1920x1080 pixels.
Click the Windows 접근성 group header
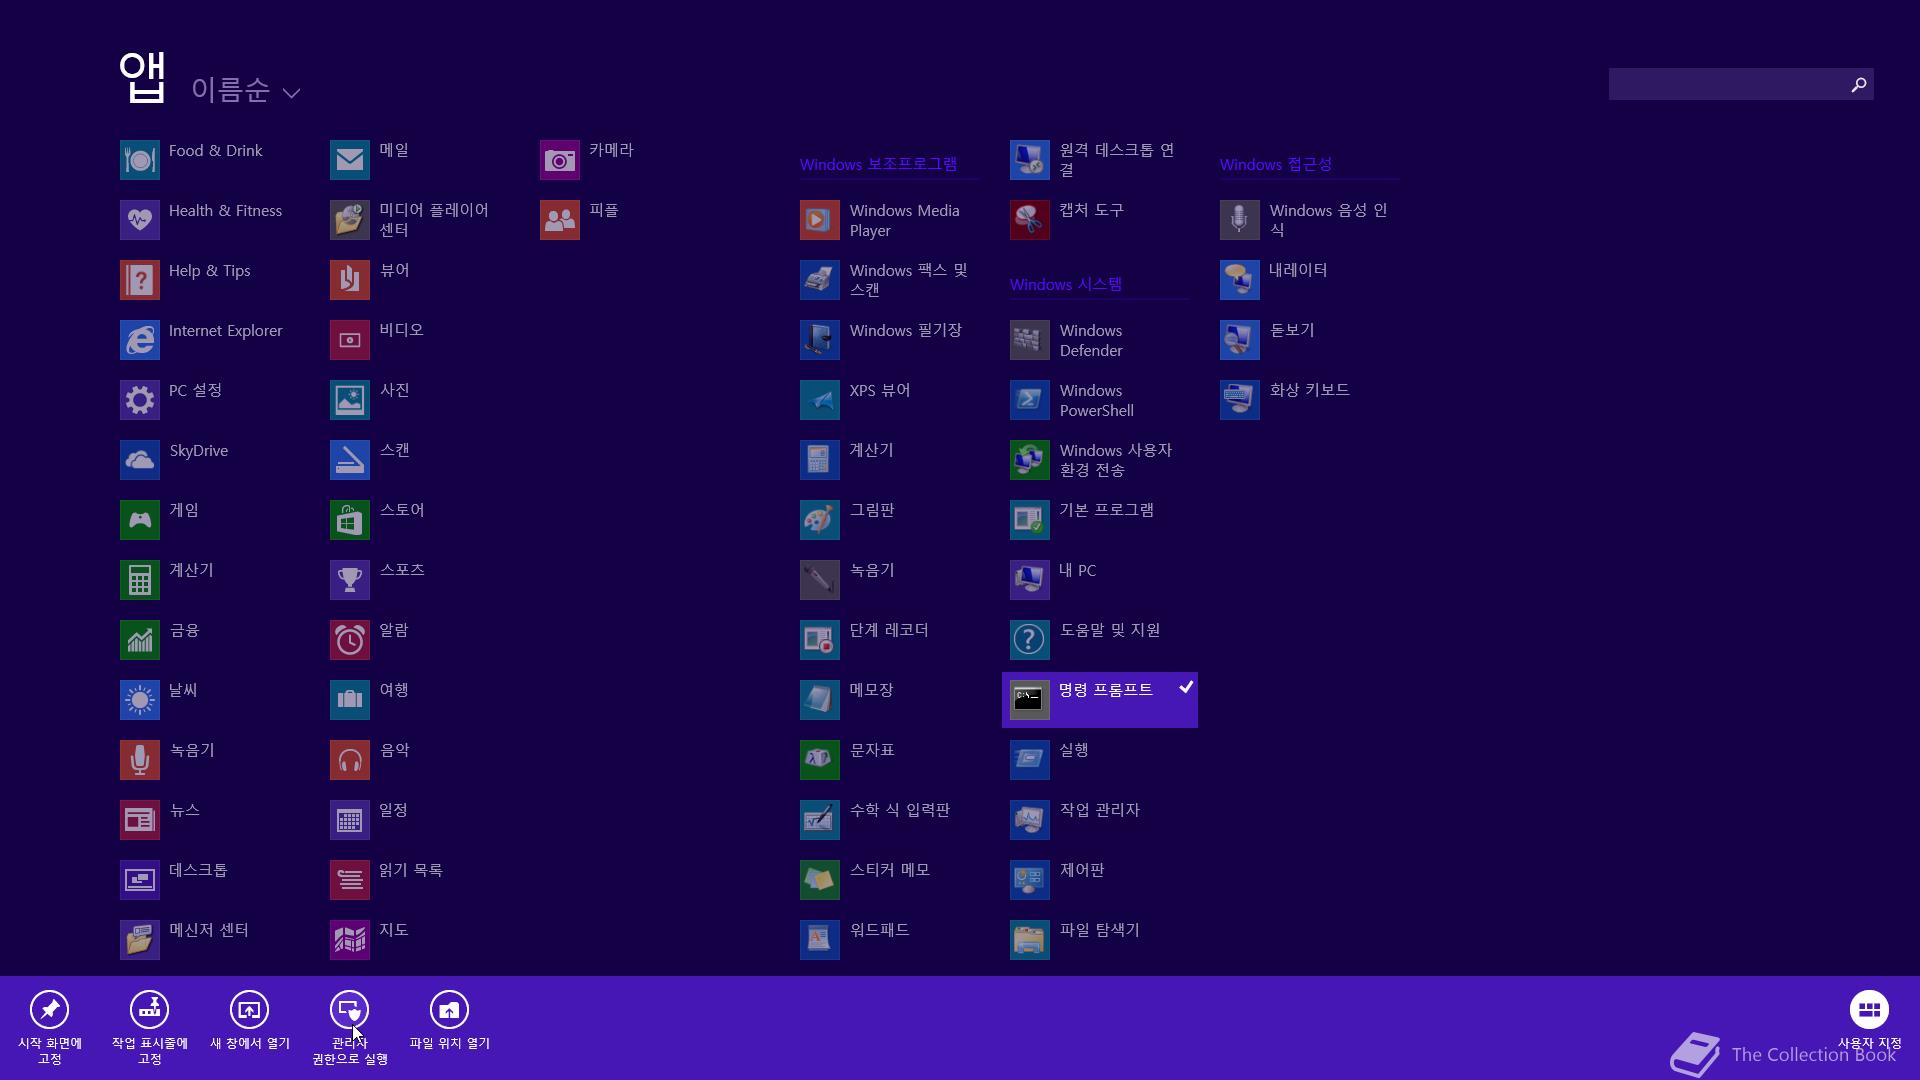tap(1276, 164)
